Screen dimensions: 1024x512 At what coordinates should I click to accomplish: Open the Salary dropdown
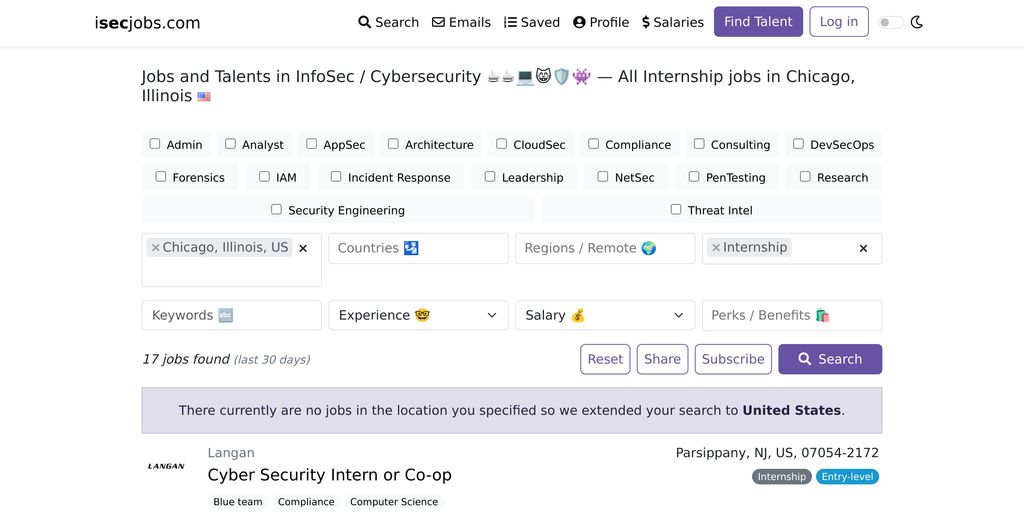605,315
